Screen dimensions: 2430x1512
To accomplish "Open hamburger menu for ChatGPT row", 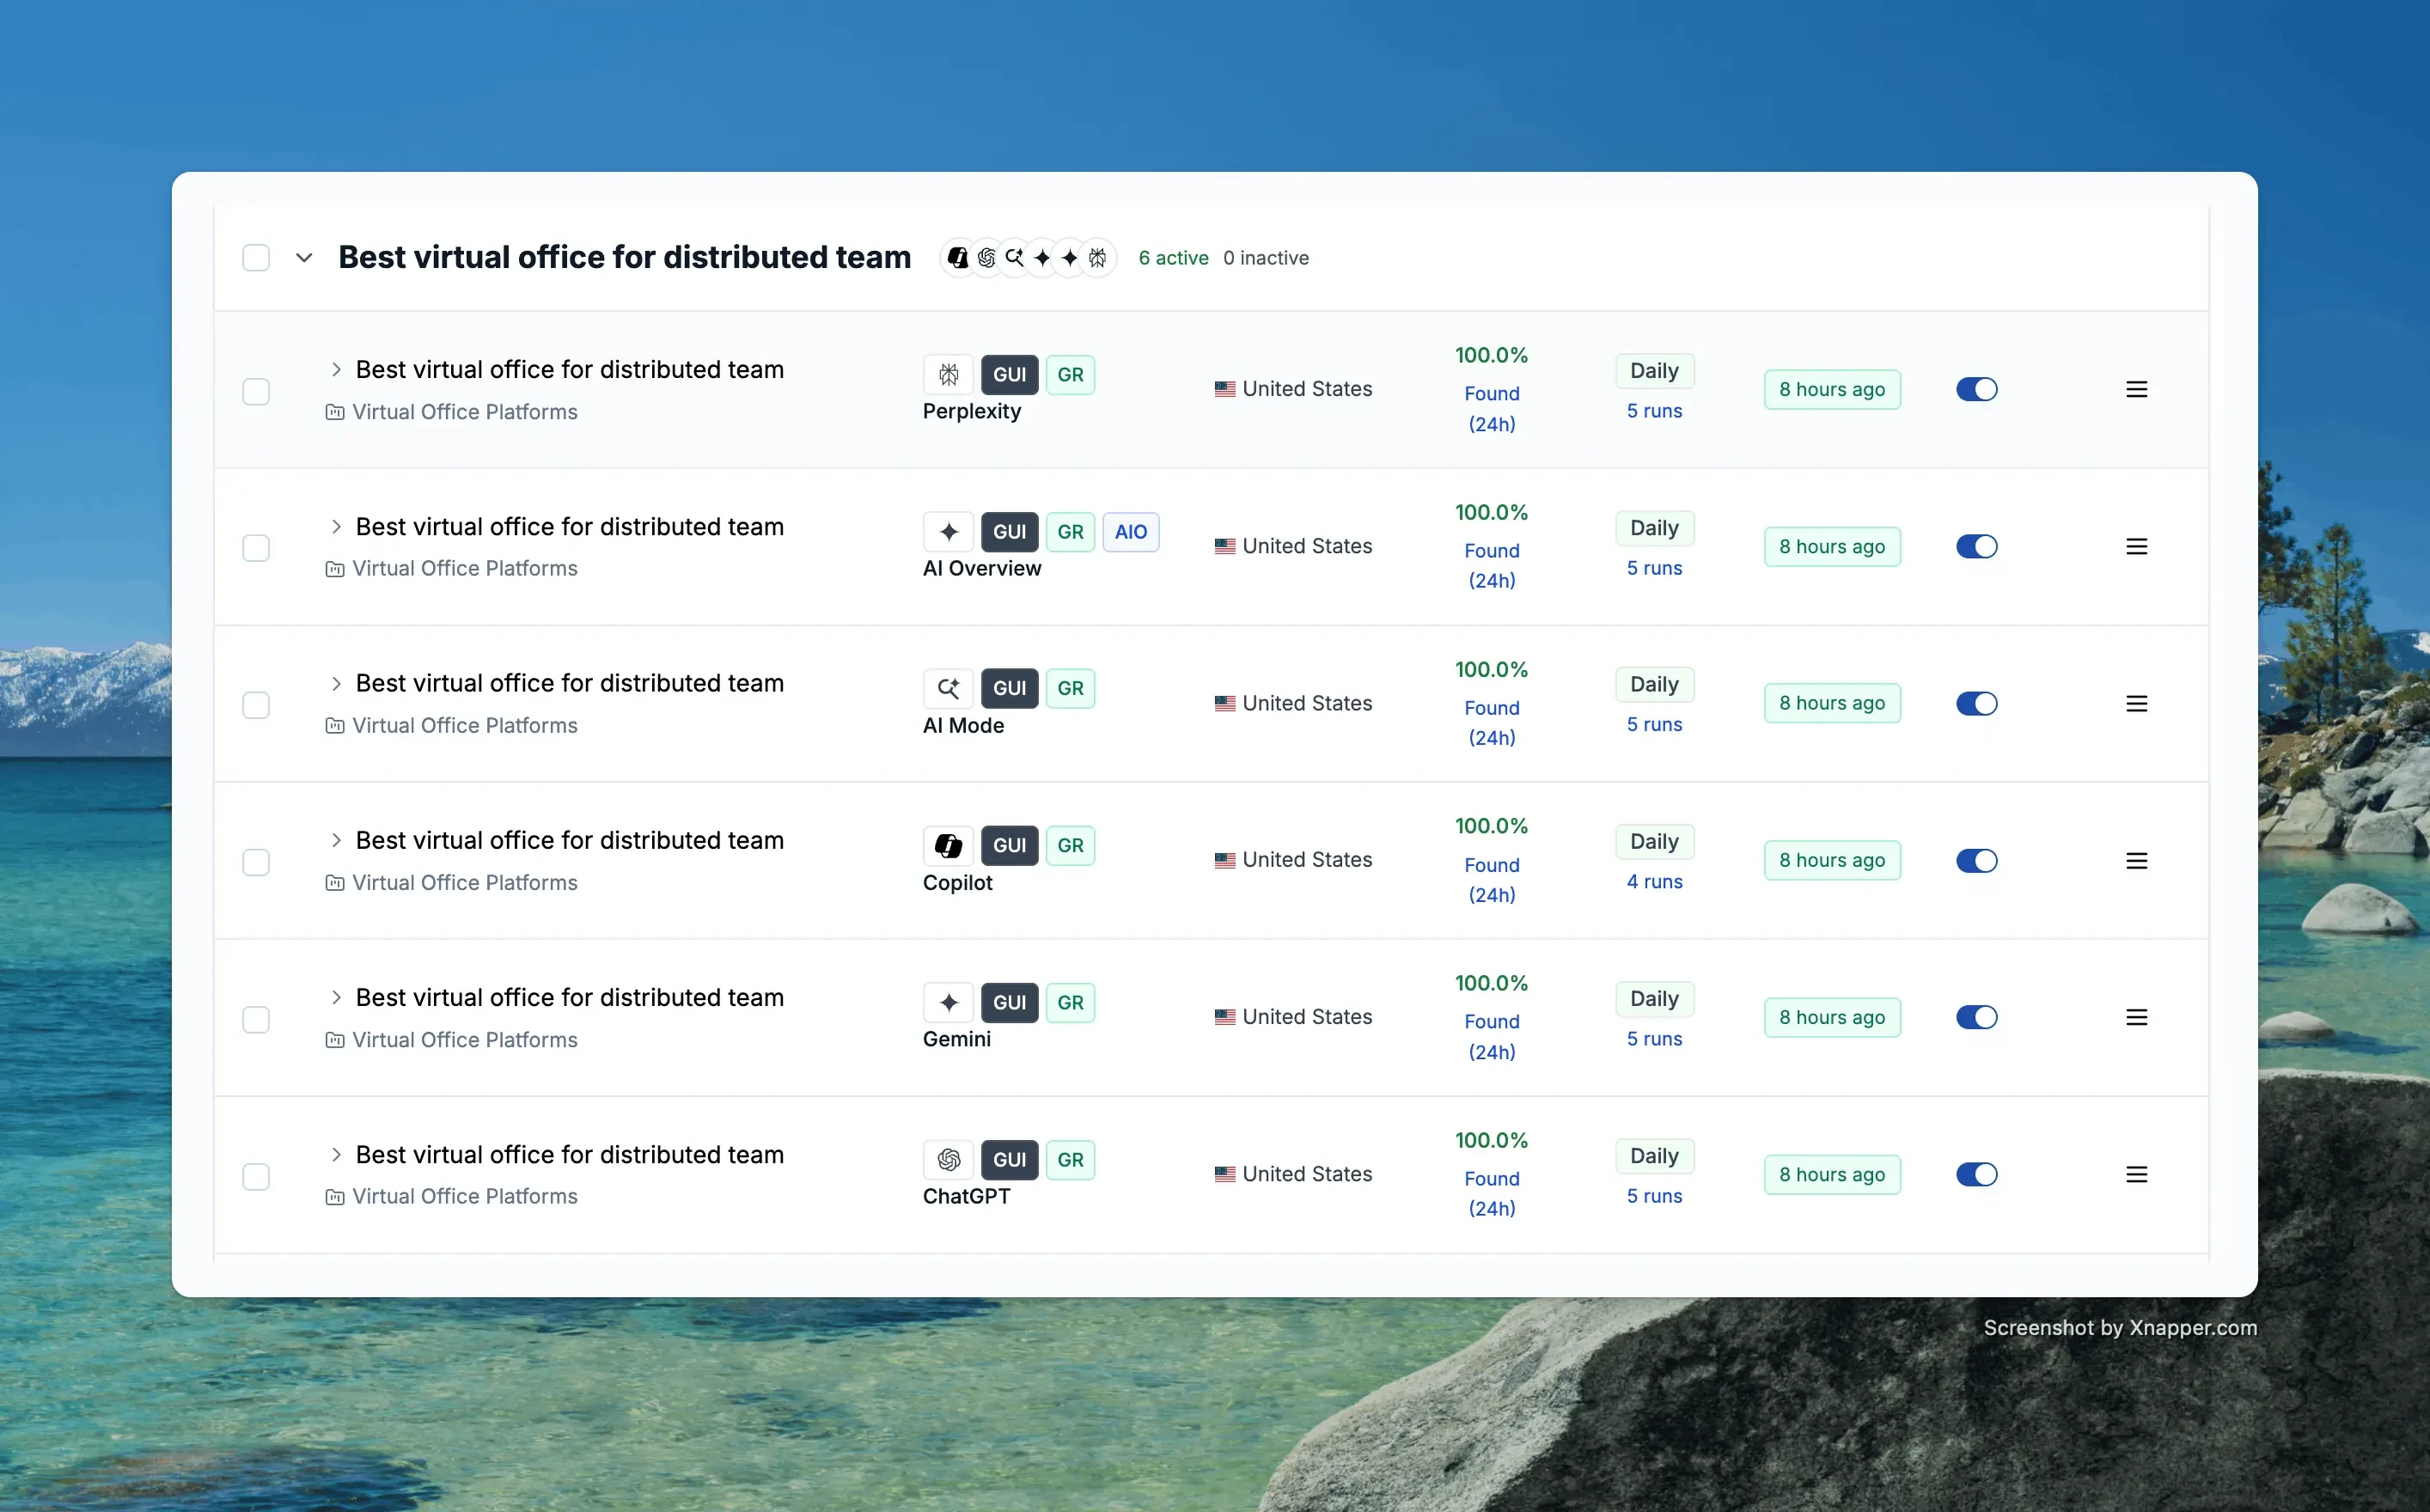I will click(x=2136, y=1175).
